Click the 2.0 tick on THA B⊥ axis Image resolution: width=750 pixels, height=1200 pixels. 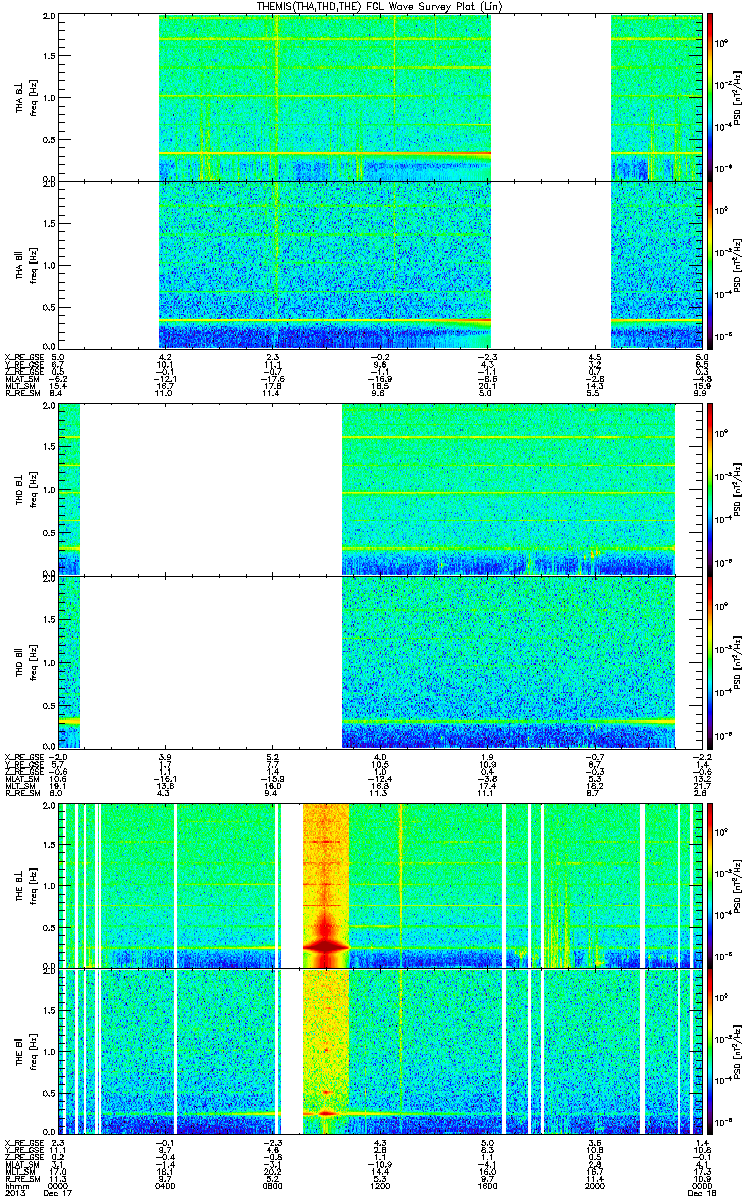click(49, 18)
